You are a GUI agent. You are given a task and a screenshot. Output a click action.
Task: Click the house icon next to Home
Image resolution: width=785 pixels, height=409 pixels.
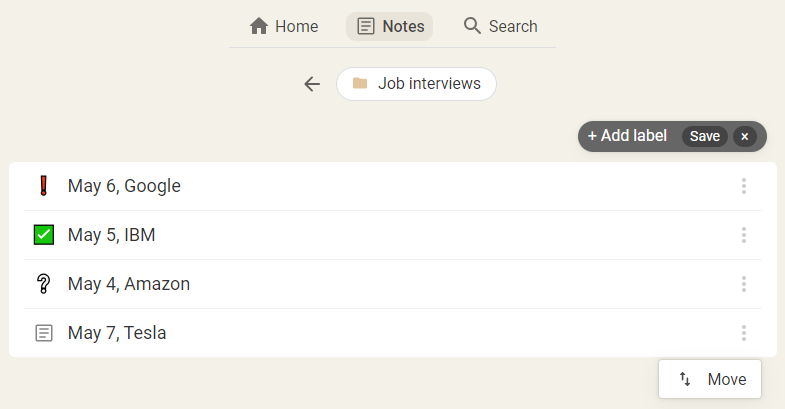259,26
